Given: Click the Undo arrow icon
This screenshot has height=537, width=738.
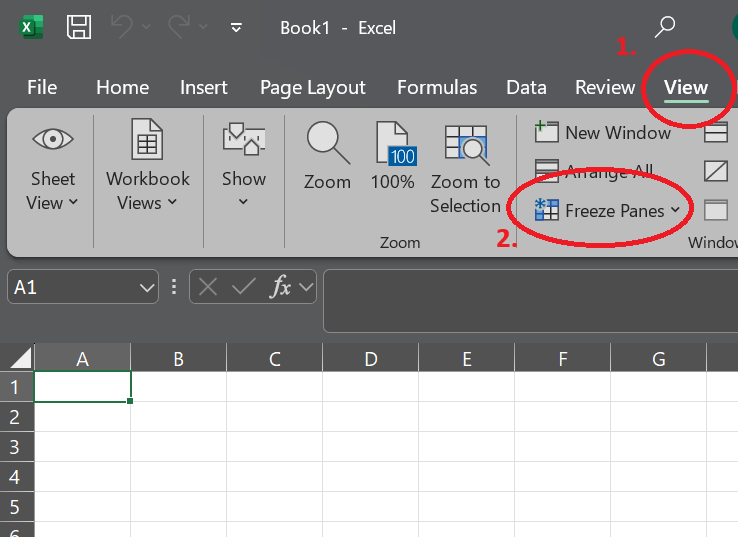Looking at the screenshot, I should click(122, 26).
